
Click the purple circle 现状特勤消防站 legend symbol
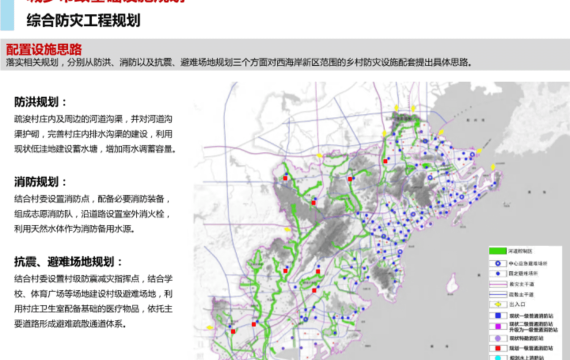click(x=498, y=338)
